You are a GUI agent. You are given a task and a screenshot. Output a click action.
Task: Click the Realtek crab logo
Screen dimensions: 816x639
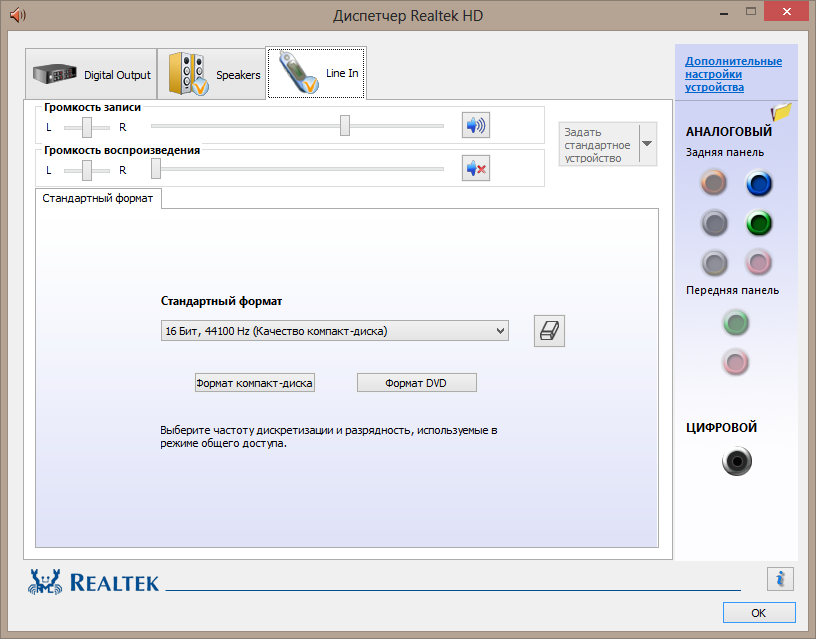coord(45,582)
